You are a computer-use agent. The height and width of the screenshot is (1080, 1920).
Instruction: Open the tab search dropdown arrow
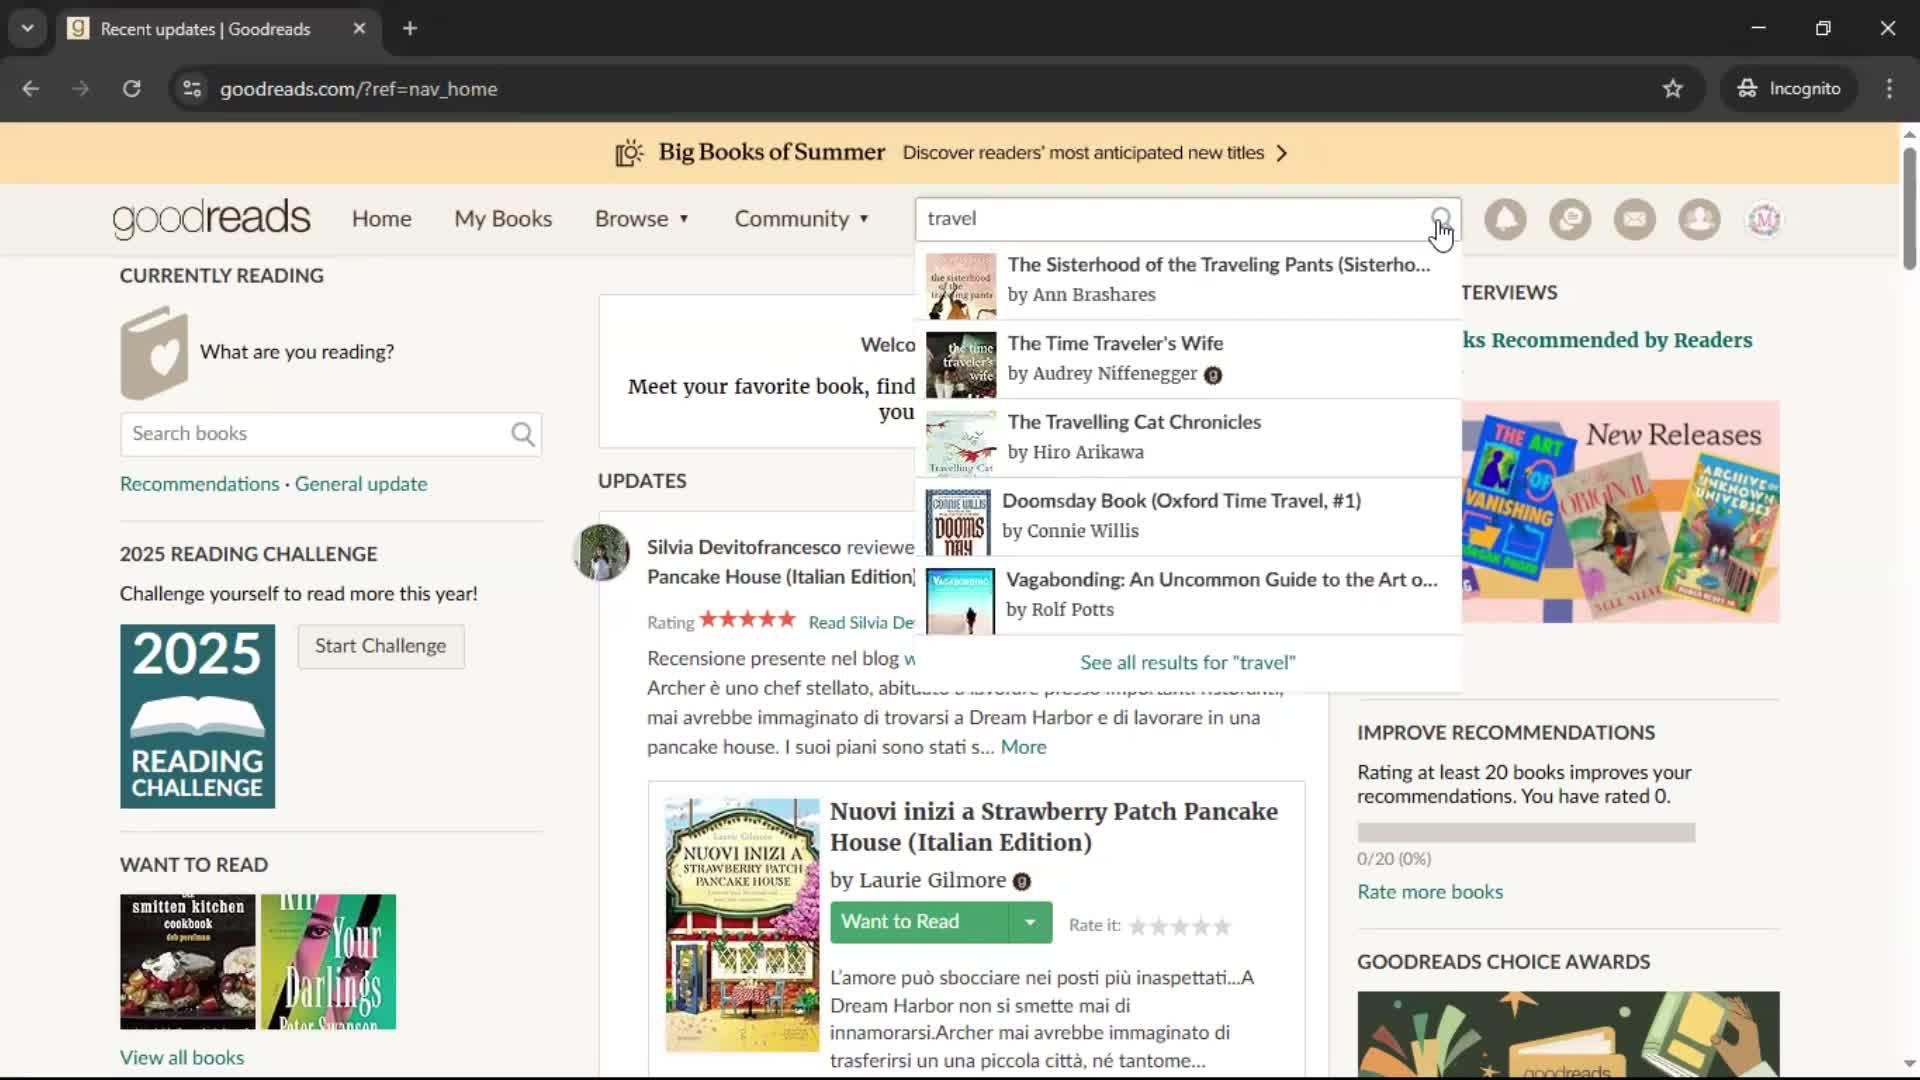pos(28,29)
